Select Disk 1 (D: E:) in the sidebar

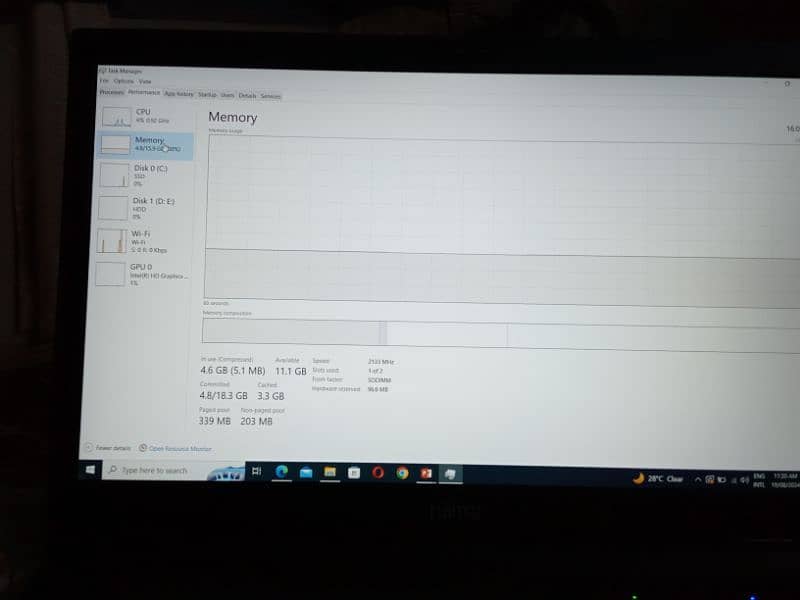[144, 208]
